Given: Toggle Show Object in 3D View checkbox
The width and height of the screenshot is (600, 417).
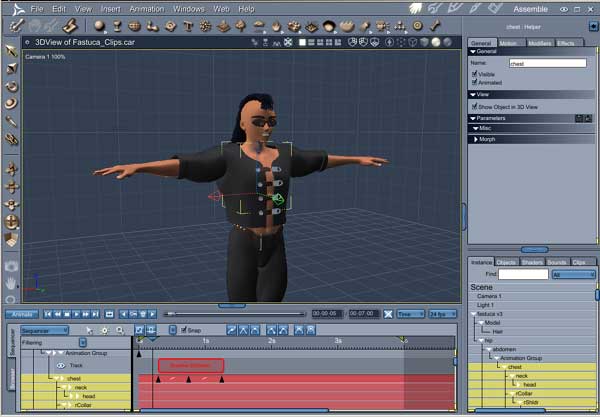Looking at the screenshot, I should click(x=474, y=105).
